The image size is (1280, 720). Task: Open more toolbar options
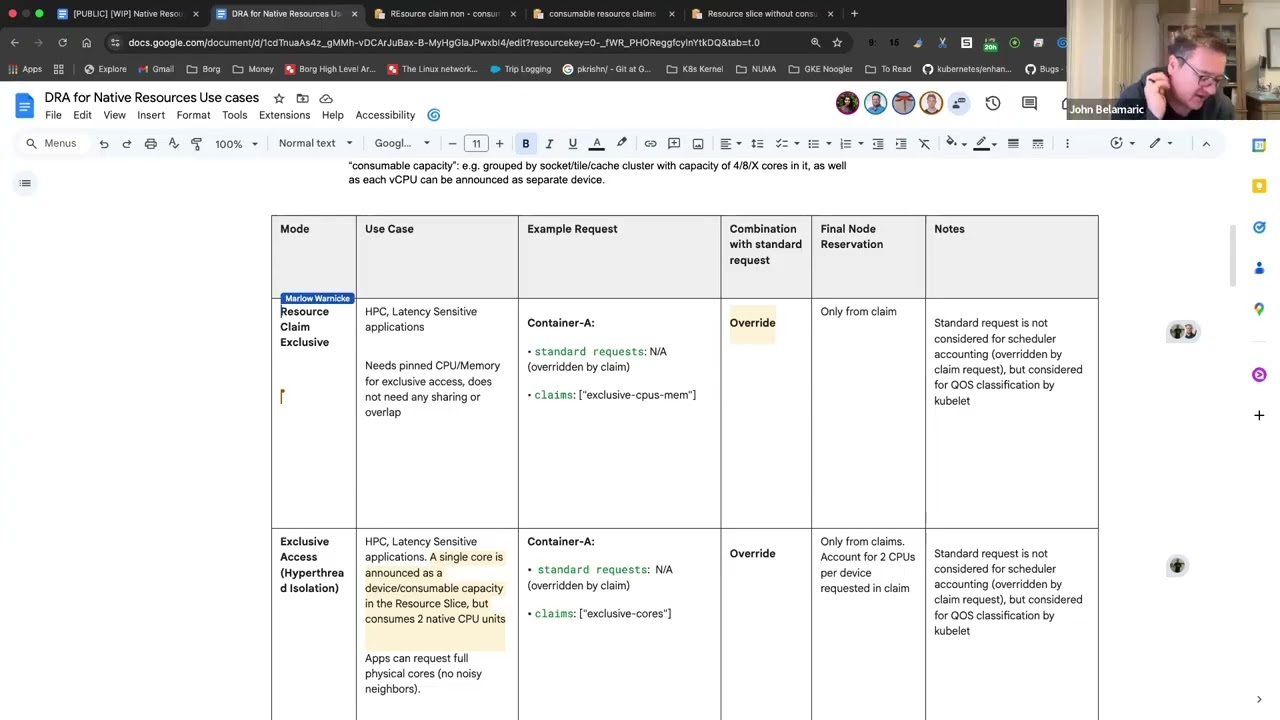[x=1067, y=144]
